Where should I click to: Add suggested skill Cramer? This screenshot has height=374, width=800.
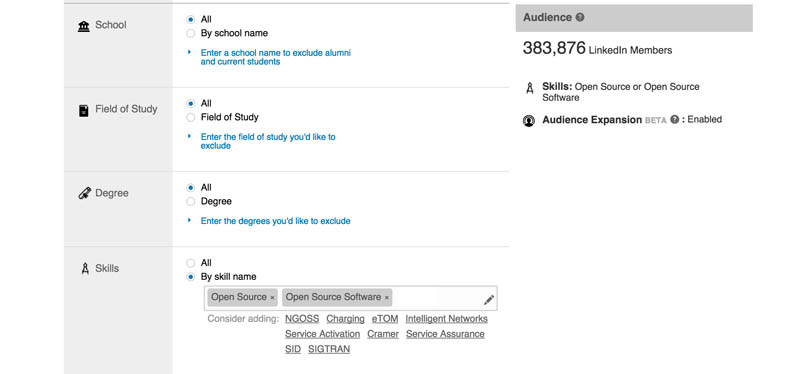tap(383, 334)
